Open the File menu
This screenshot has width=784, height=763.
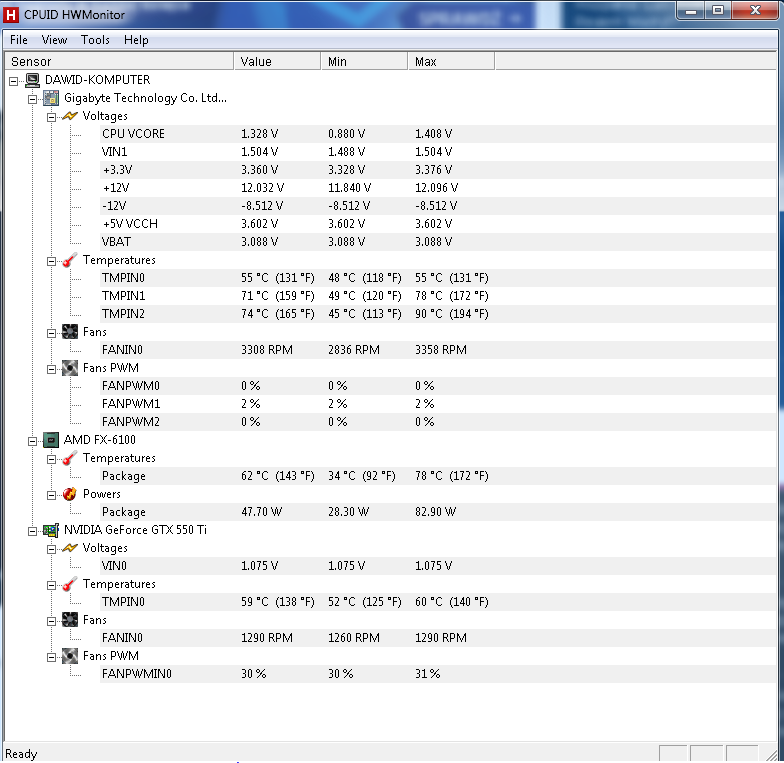18,40
